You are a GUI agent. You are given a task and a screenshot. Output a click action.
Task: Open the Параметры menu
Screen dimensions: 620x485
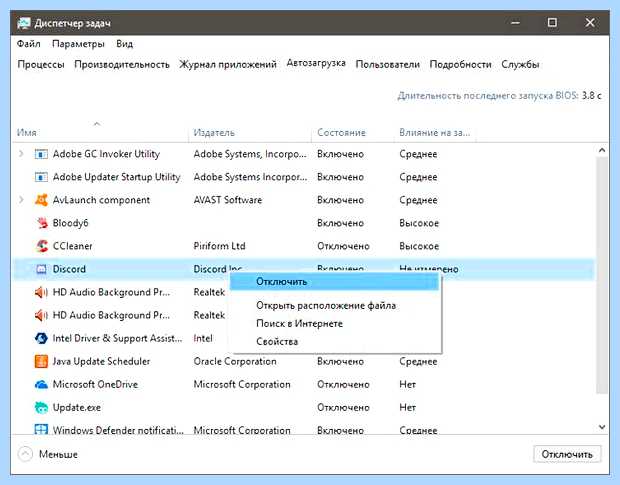(78, 44)
